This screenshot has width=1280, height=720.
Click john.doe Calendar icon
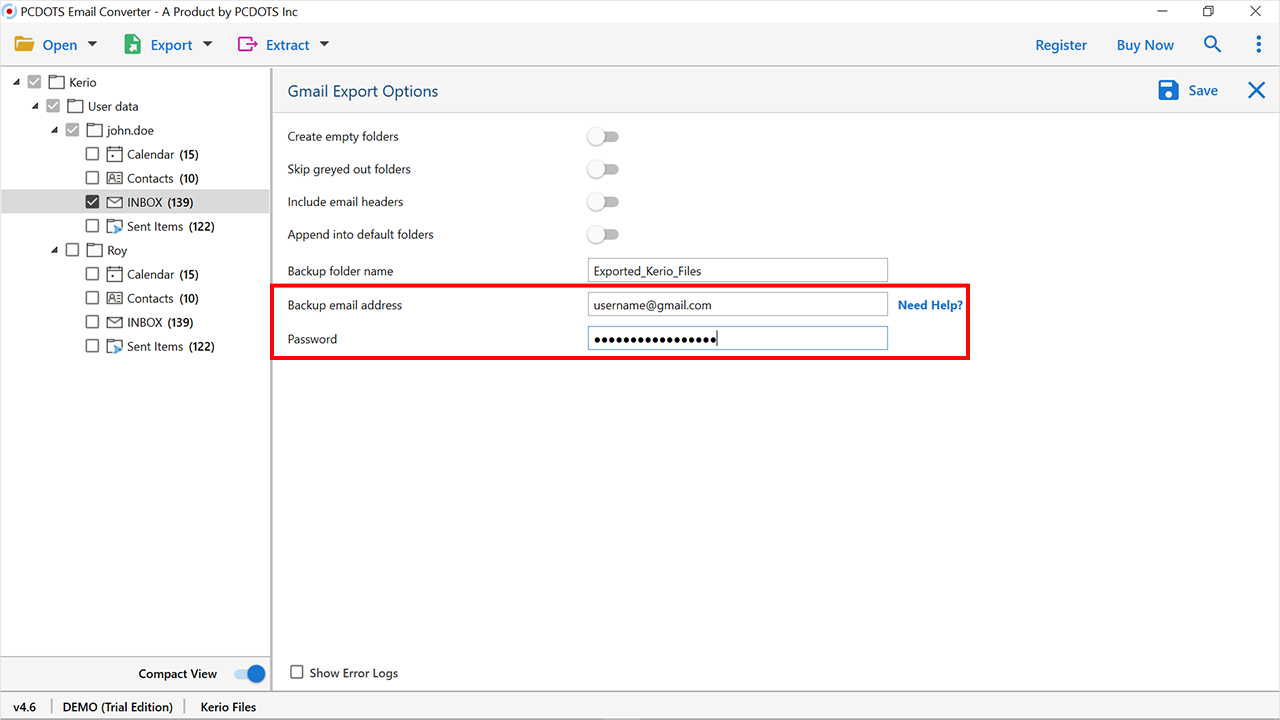pos(115,154)
